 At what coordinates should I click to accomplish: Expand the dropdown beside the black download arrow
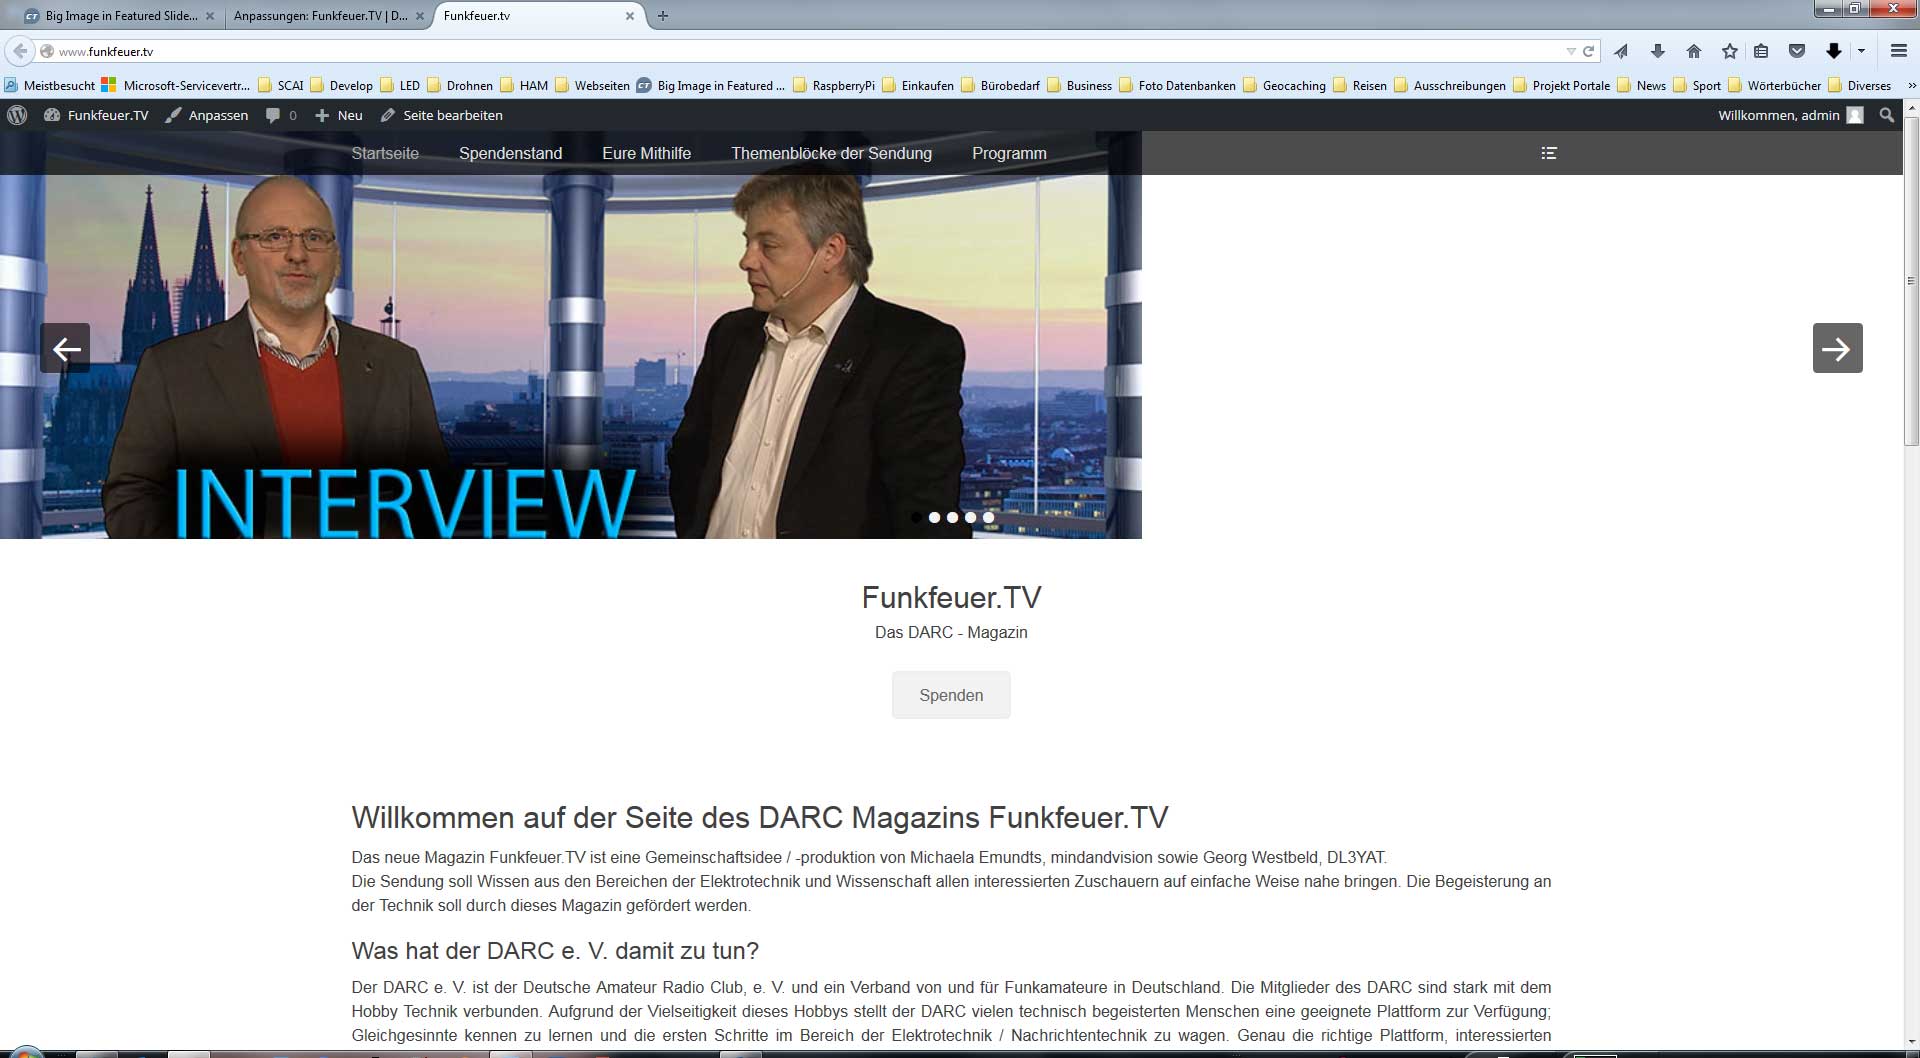coord(1861,51)
